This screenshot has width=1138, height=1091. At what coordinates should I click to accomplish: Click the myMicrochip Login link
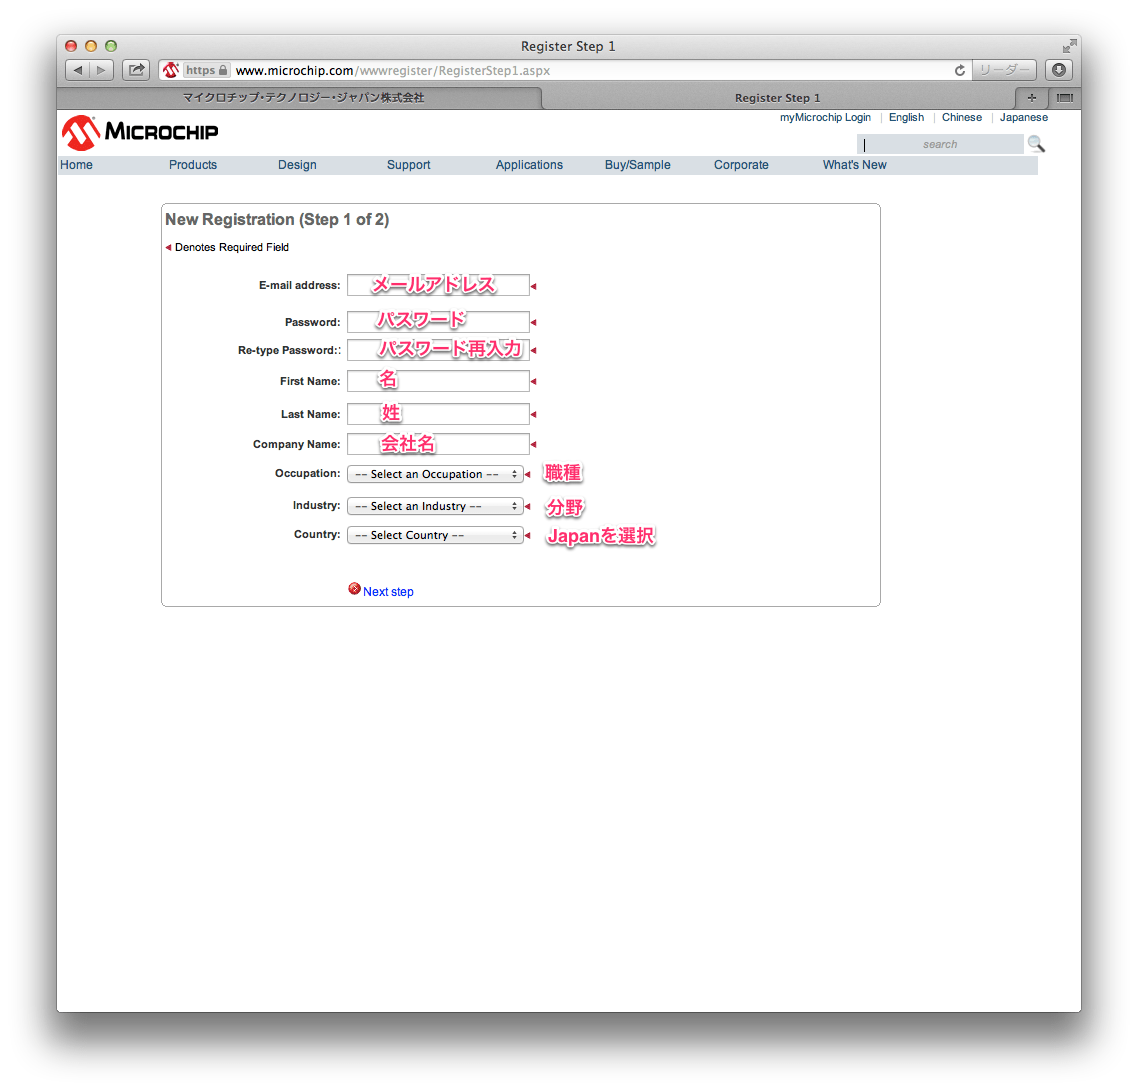825,118
